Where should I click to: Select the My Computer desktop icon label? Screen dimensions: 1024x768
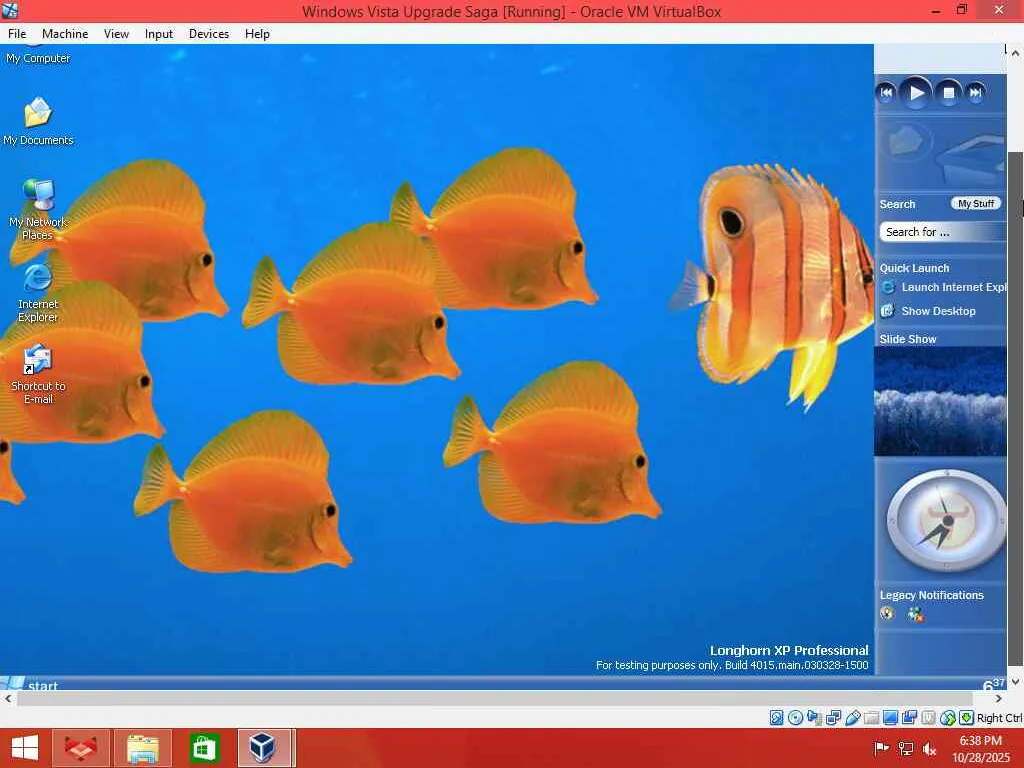tap(38, 58)
